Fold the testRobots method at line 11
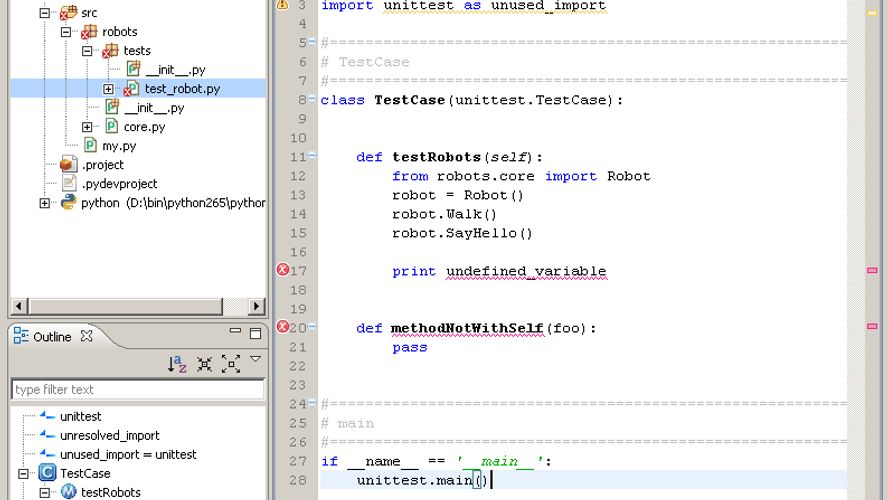888x500 pixels. click(312, 157)
